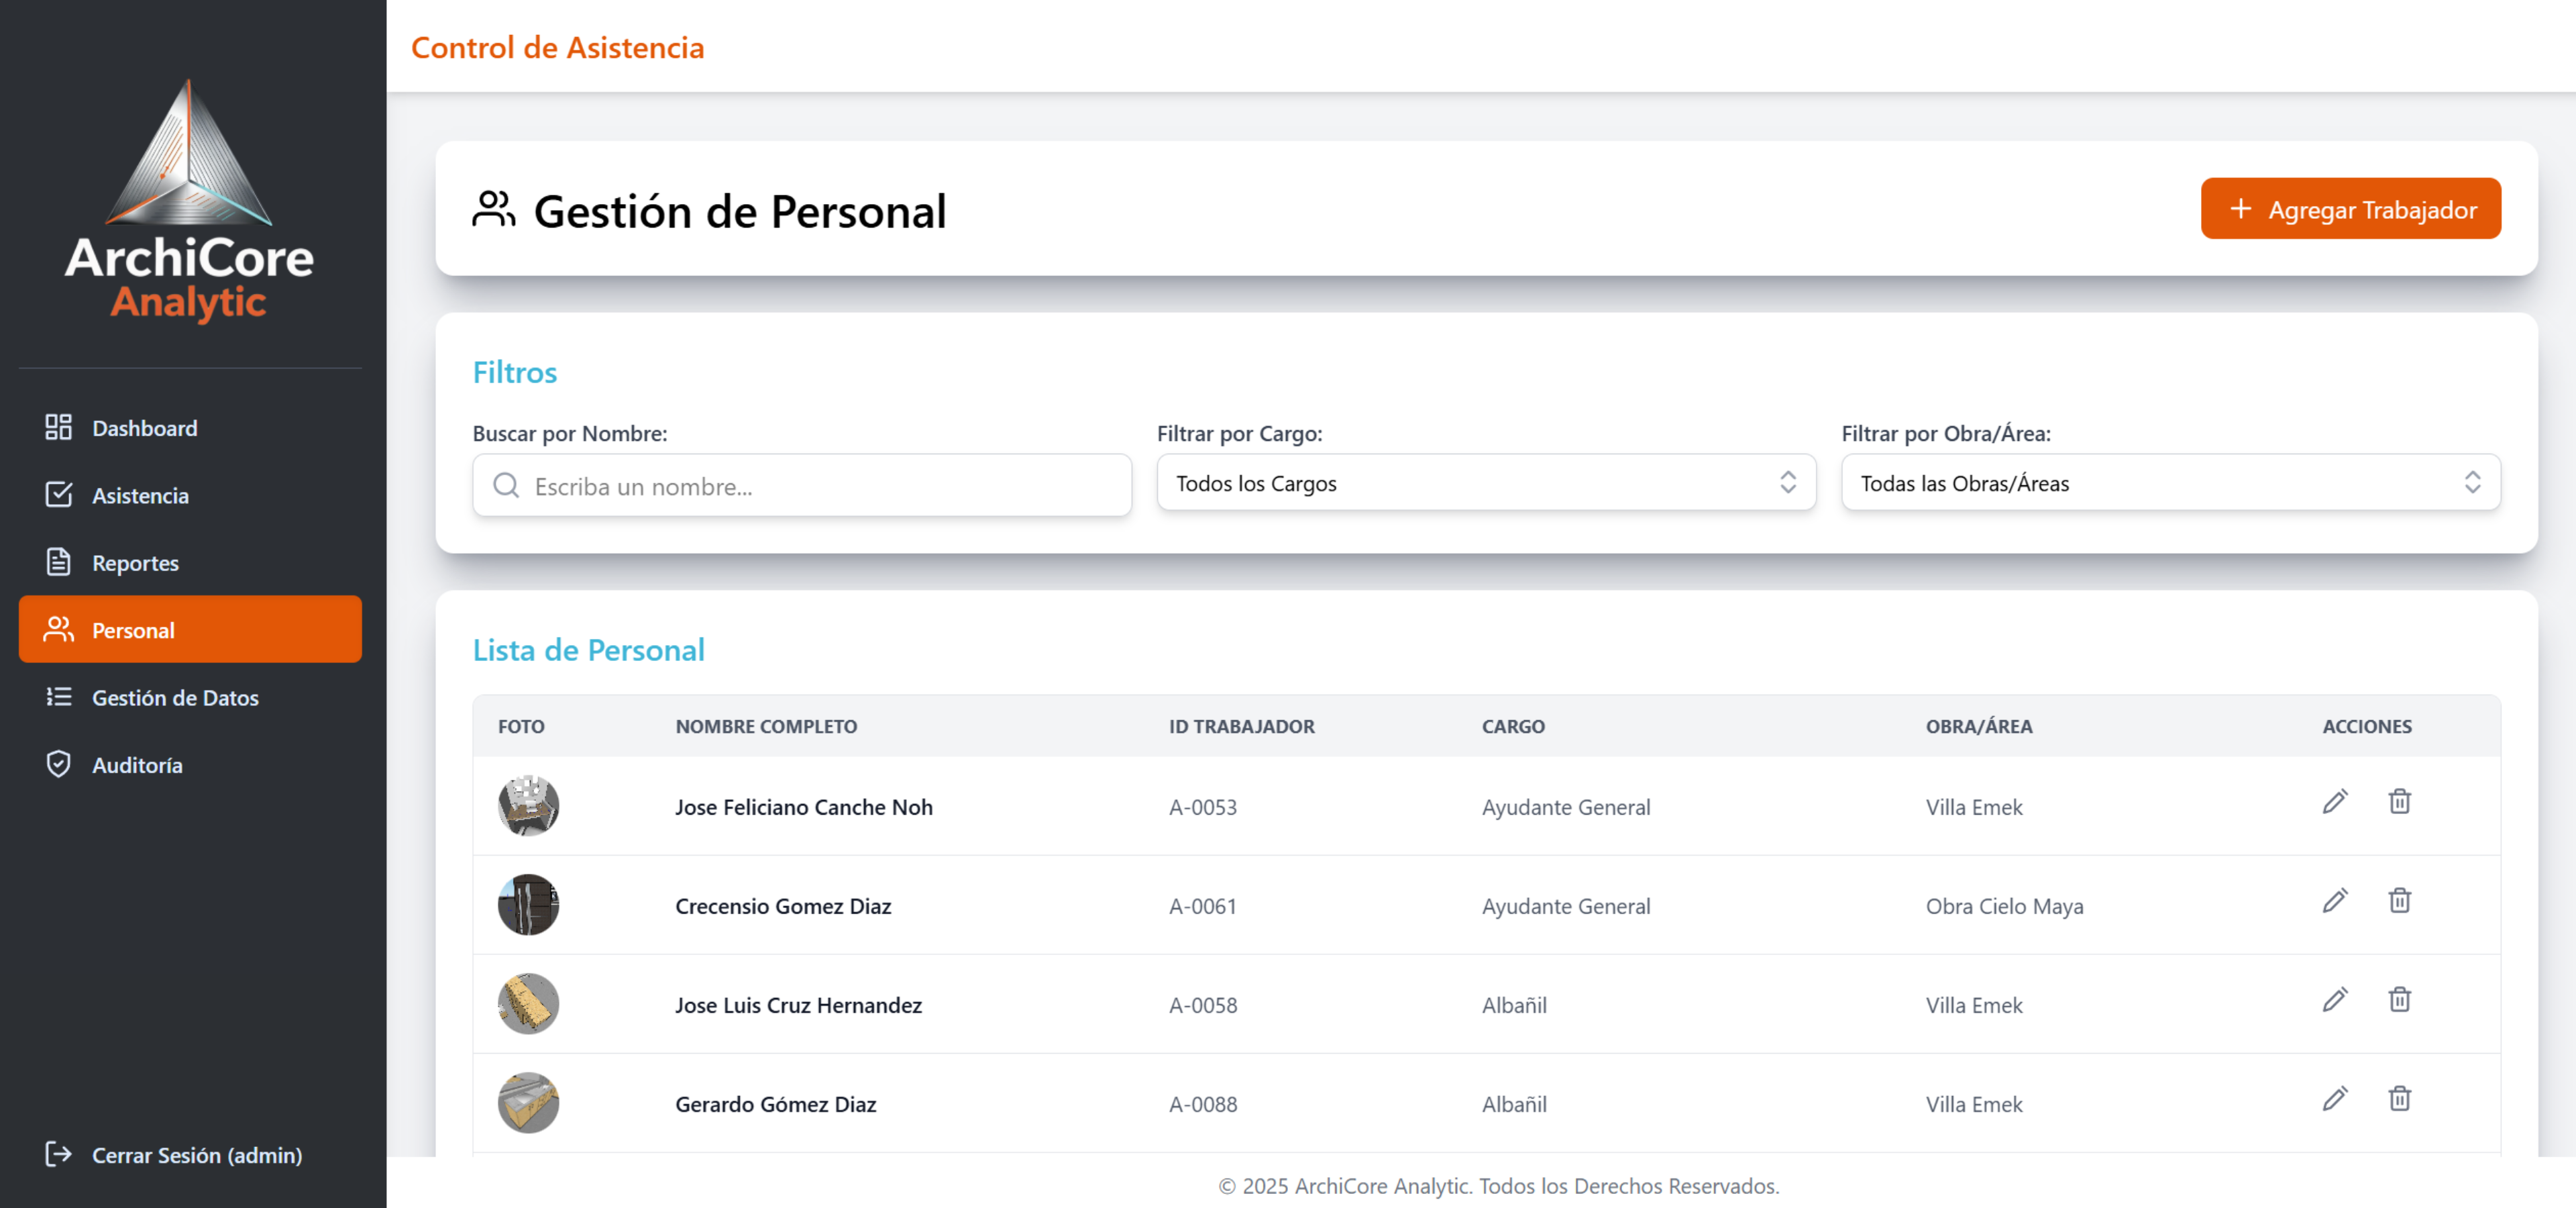Open the Reportes menu item
This screenshot has height=1208, width=2576.
click(190, 563)
